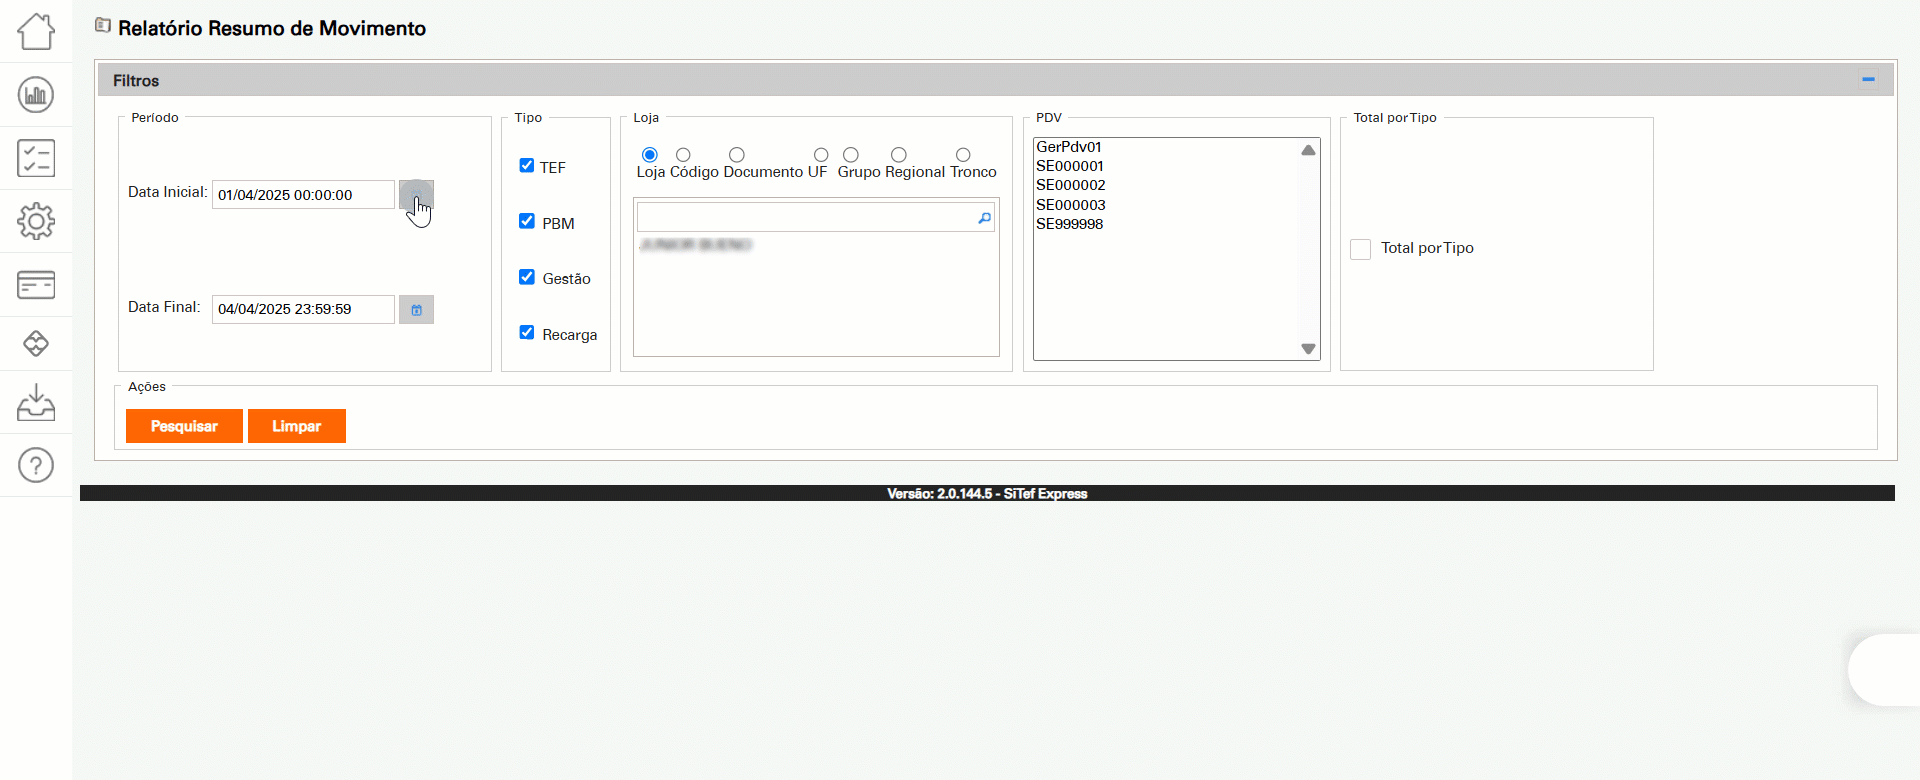Select the Documento radio button
The image size is (1920, 780).
[737, 155]
